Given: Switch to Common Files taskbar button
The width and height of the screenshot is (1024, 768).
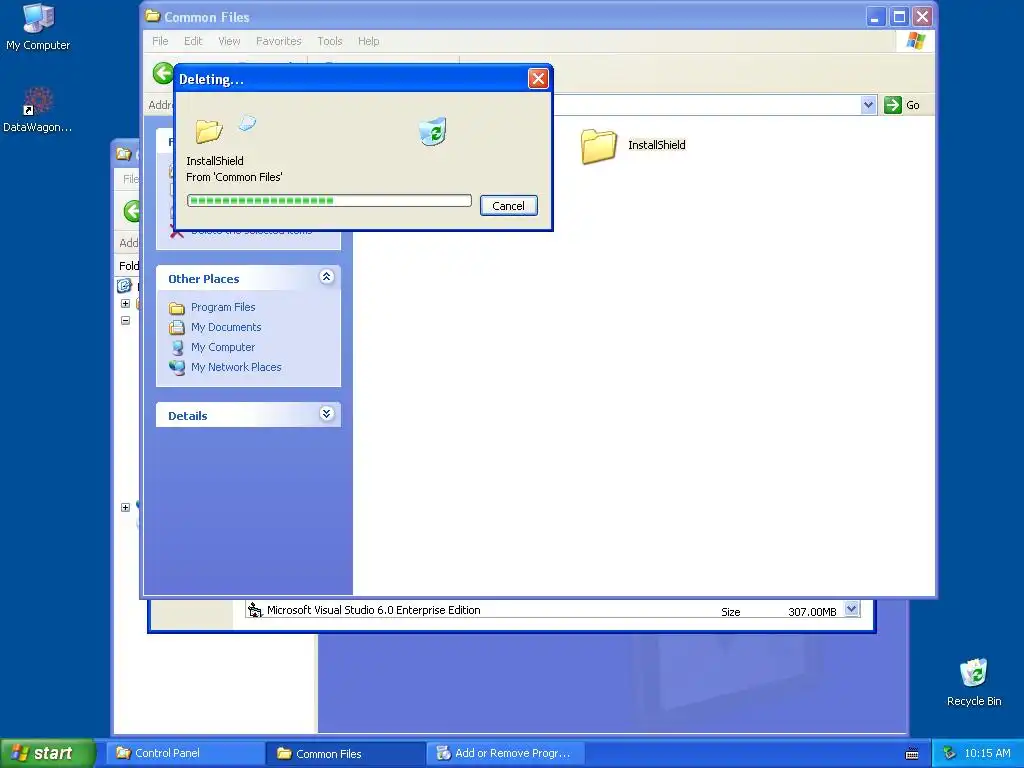Looking at the screenshot, I should point(345,754).
